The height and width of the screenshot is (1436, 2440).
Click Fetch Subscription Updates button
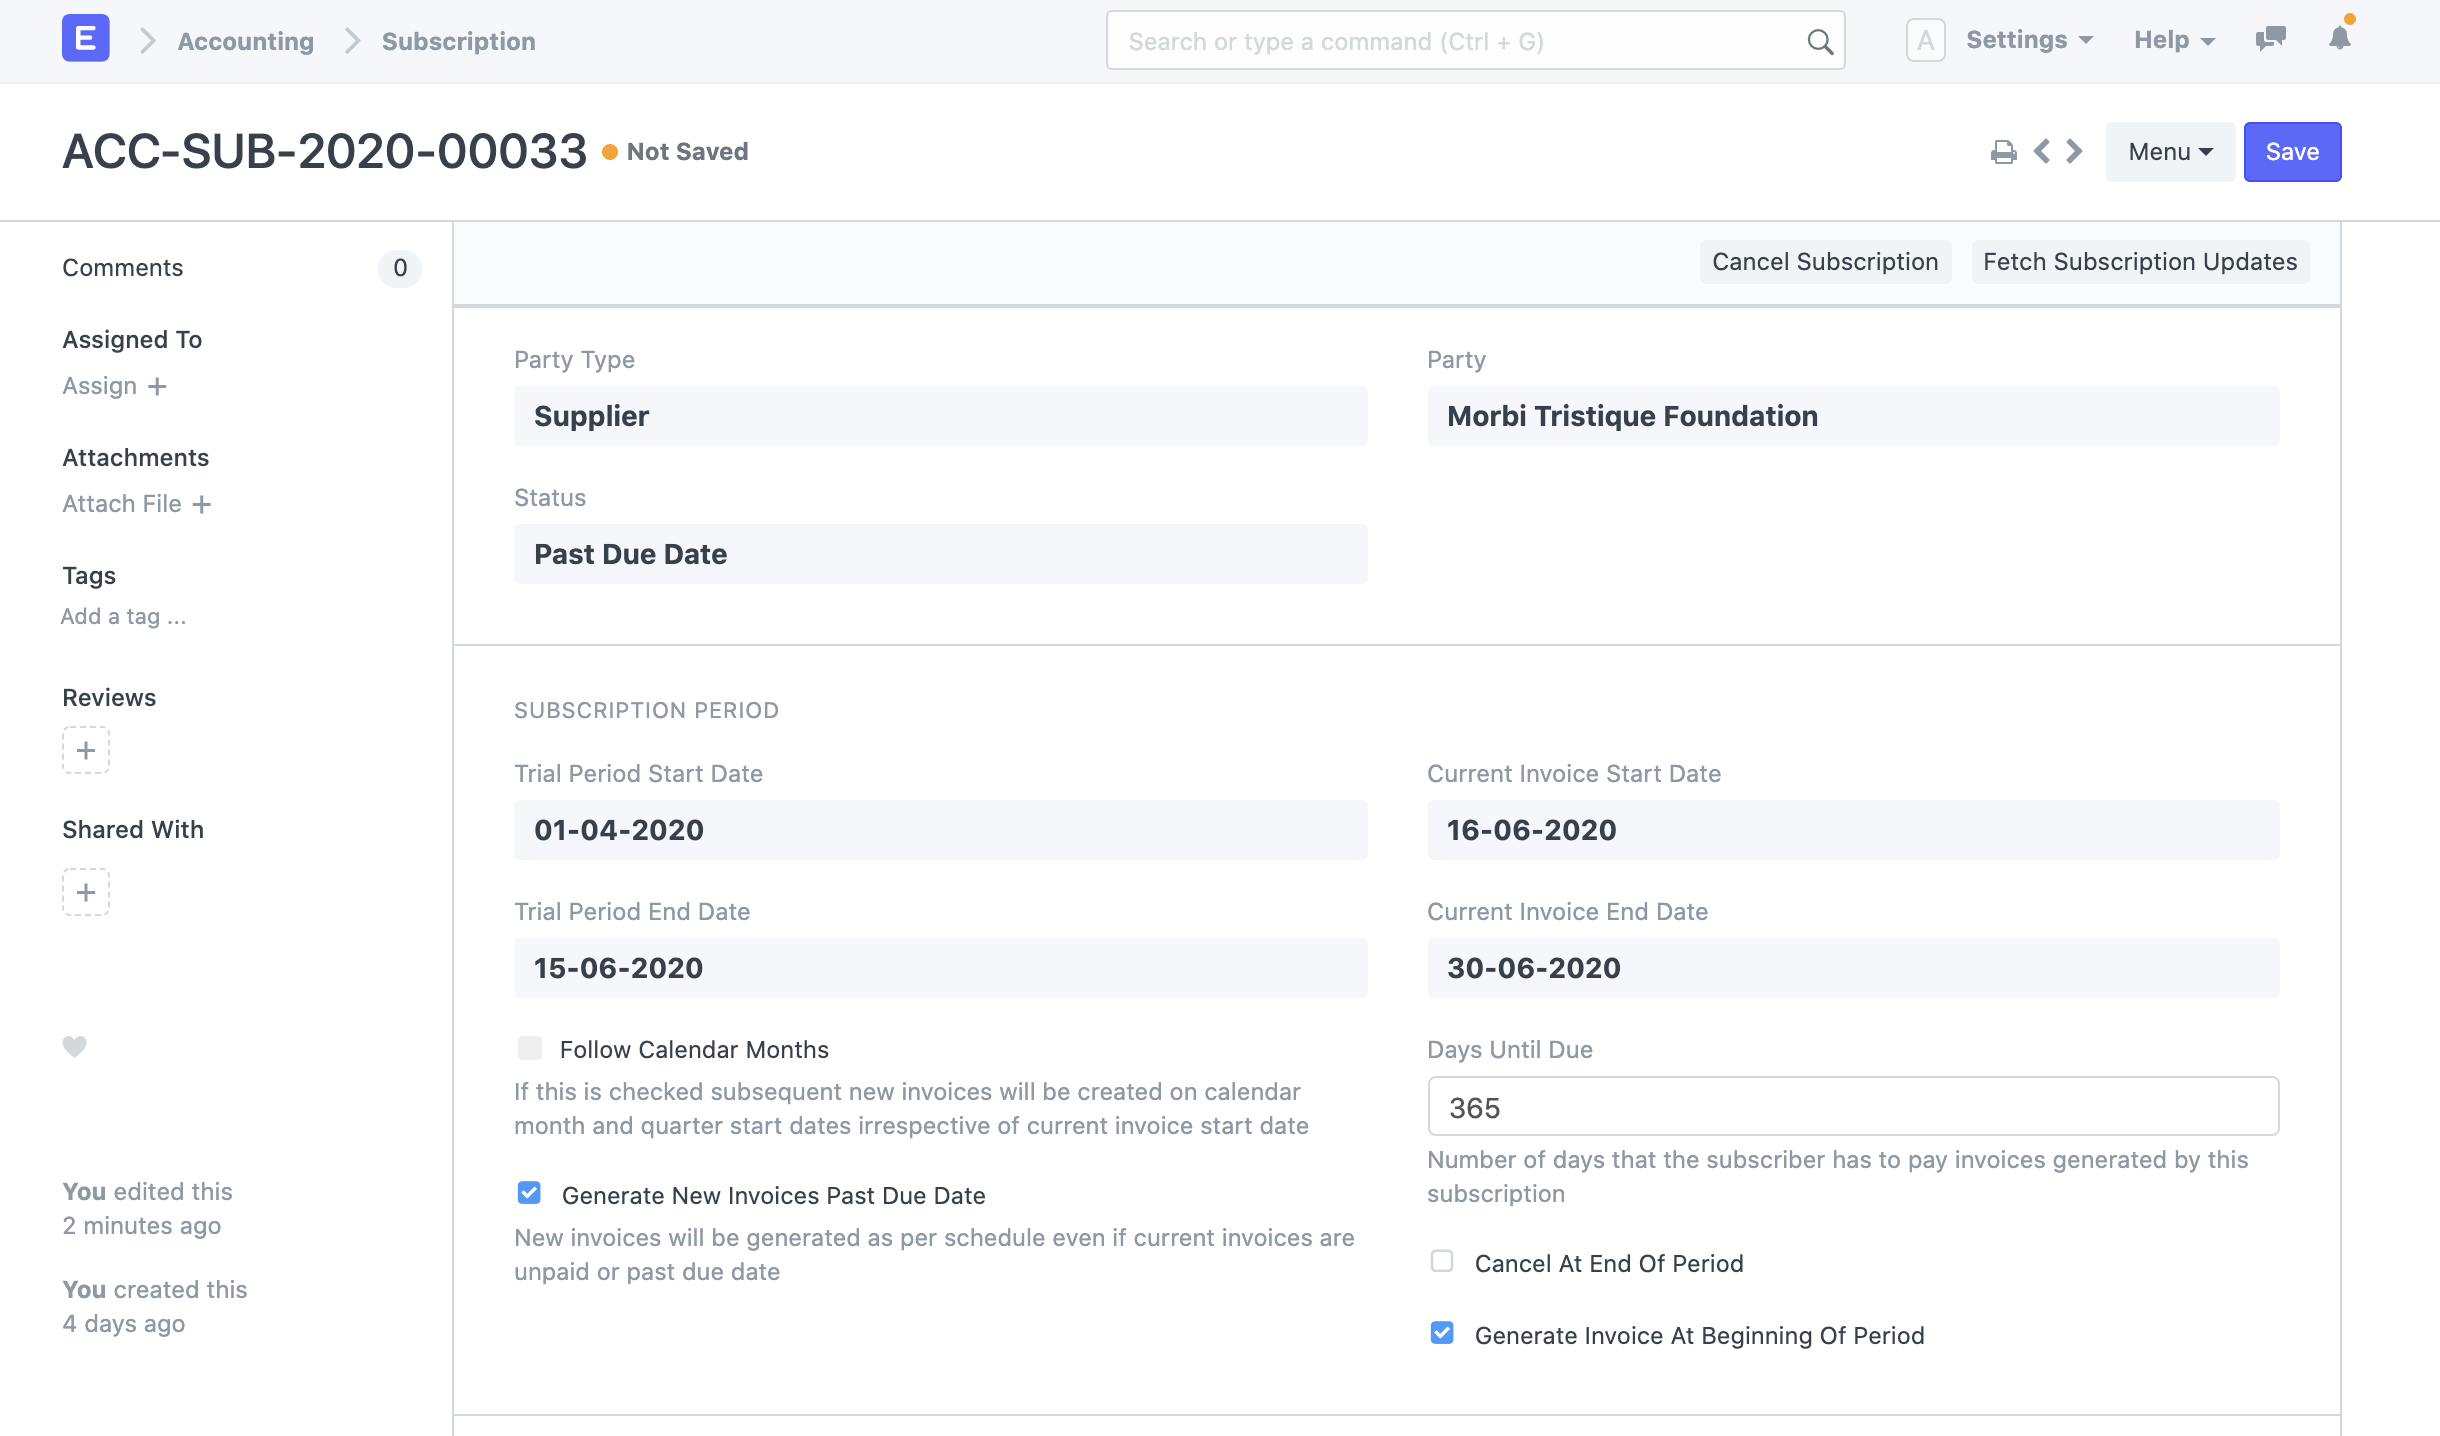pyautogui.click(x=2139, y=262)
